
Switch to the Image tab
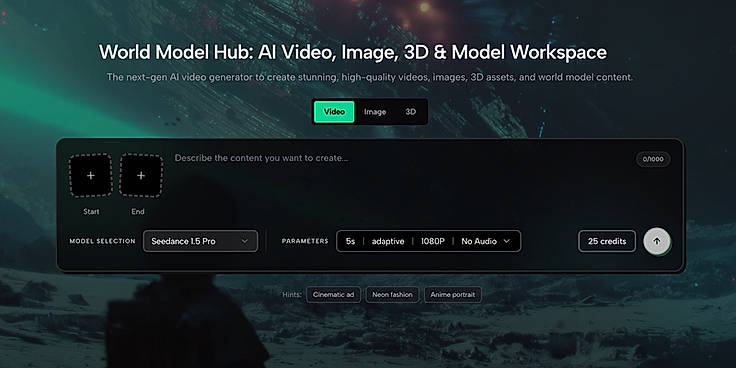(x=375, y=112)
